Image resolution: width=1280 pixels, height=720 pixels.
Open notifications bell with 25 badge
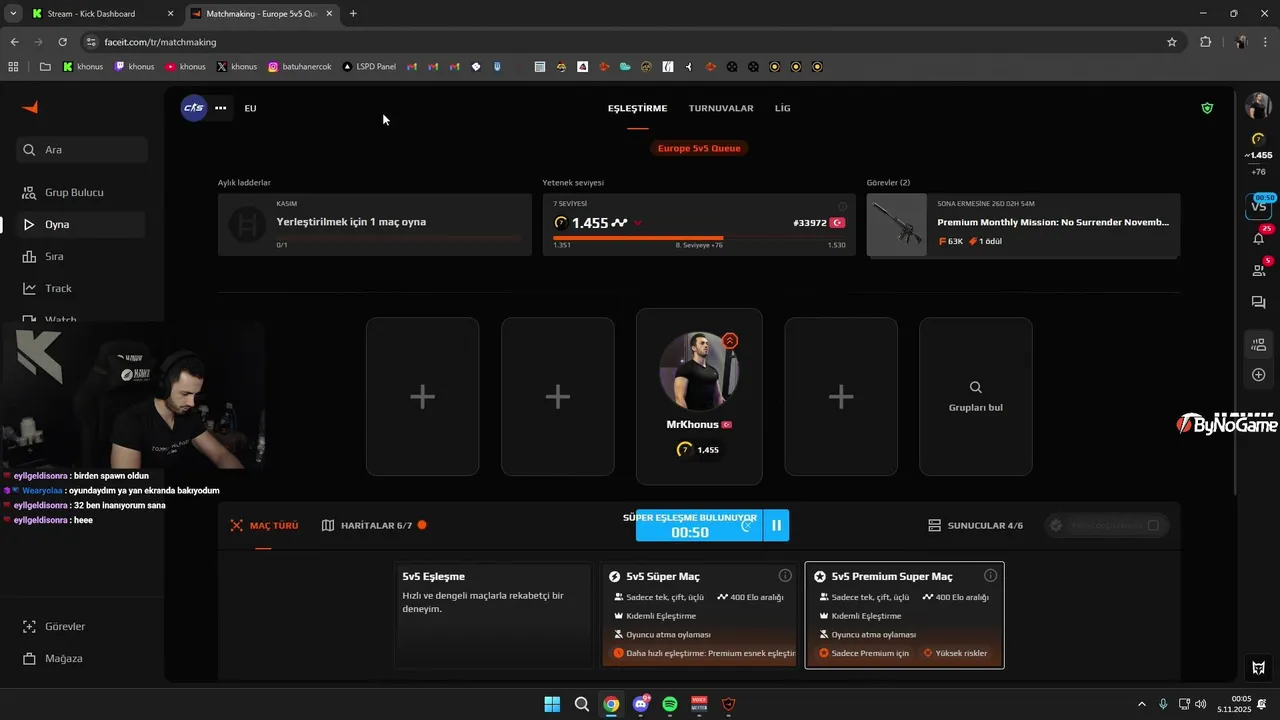tap(1259, 238)
